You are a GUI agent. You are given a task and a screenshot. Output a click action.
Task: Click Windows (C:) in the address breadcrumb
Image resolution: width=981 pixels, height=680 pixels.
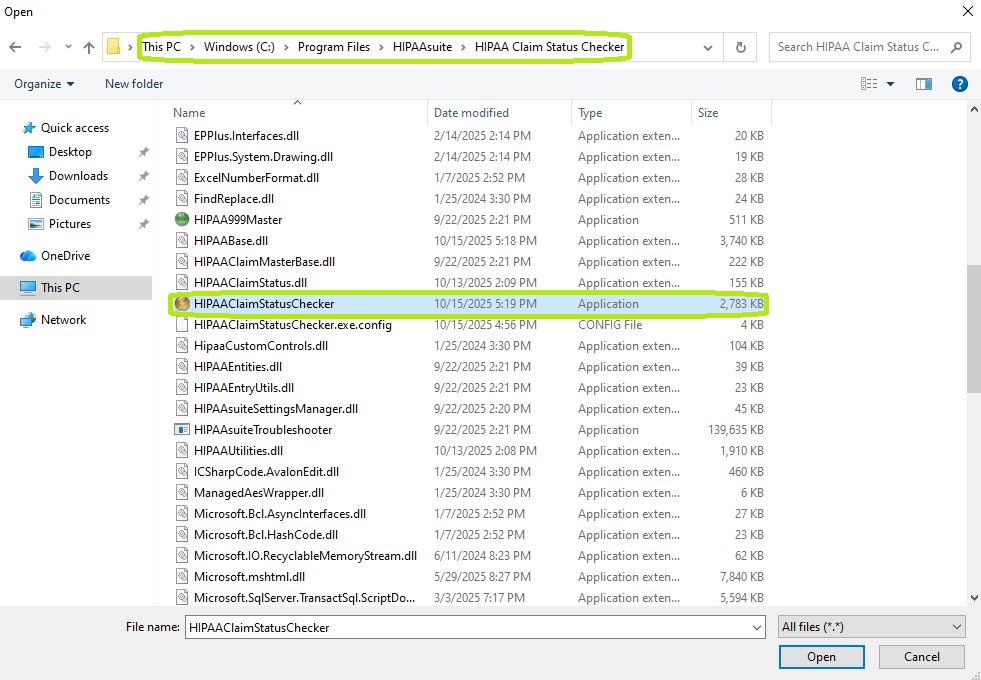click(239, 47)
